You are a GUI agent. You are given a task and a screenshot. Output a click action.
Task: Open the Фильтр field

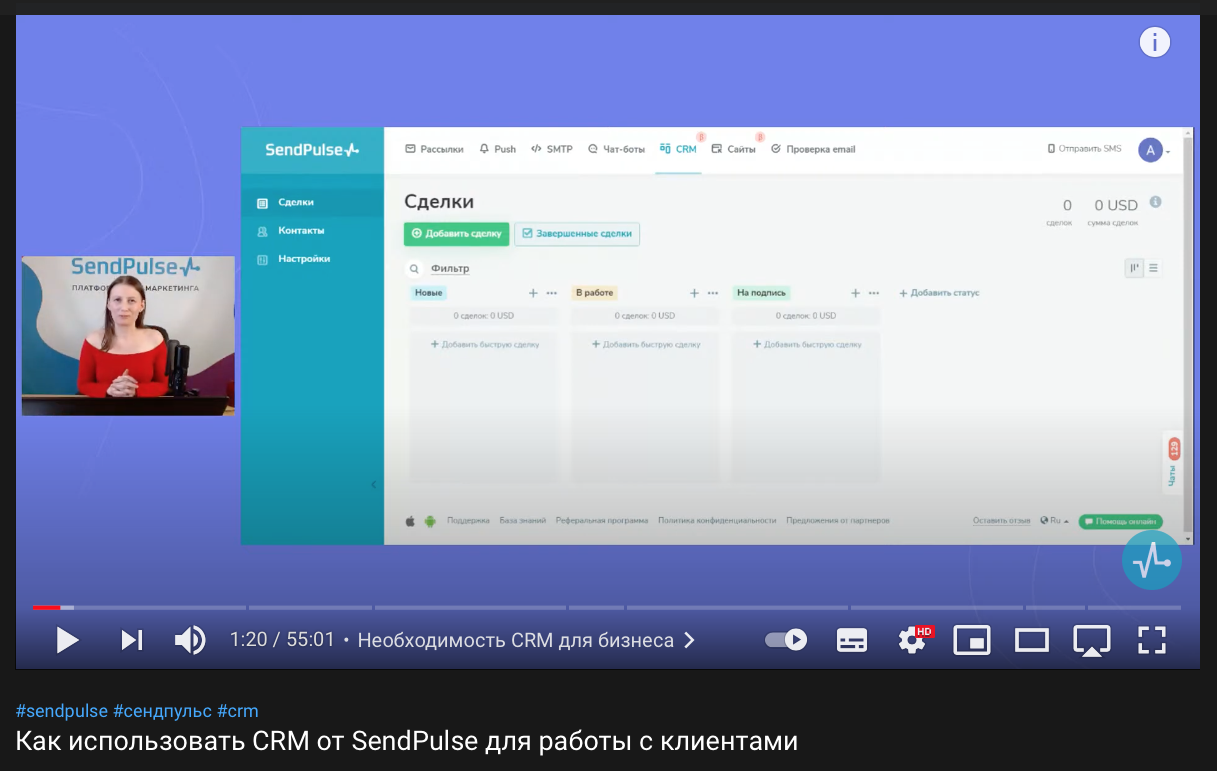450,269
